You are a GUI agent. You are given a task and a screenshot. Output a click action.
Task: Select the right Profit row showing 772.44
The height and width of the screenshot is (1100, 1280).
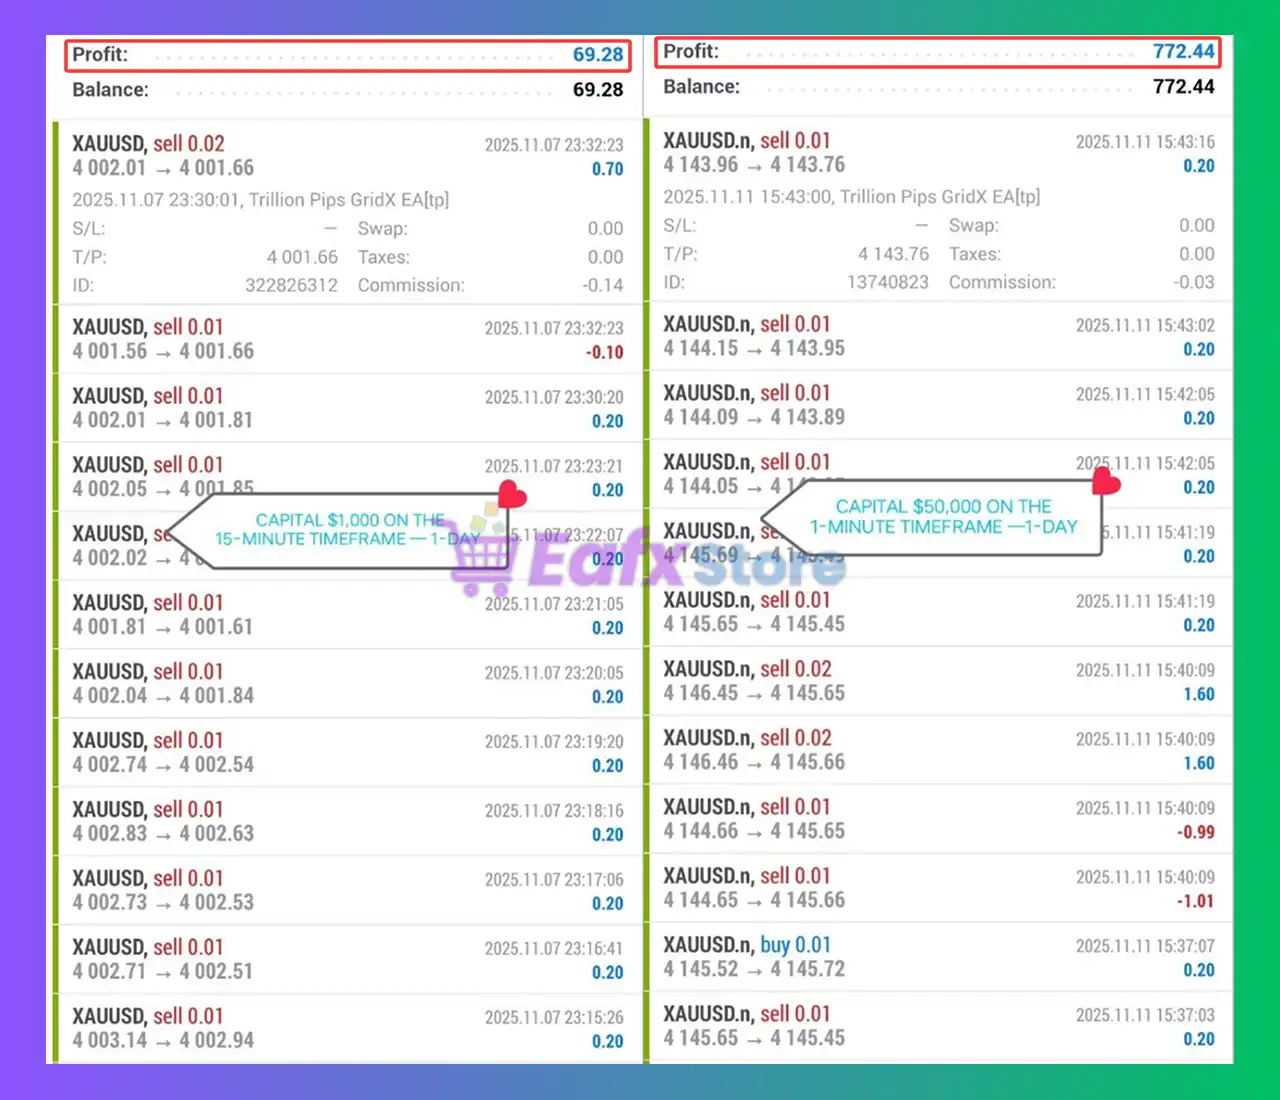[938, 52]
